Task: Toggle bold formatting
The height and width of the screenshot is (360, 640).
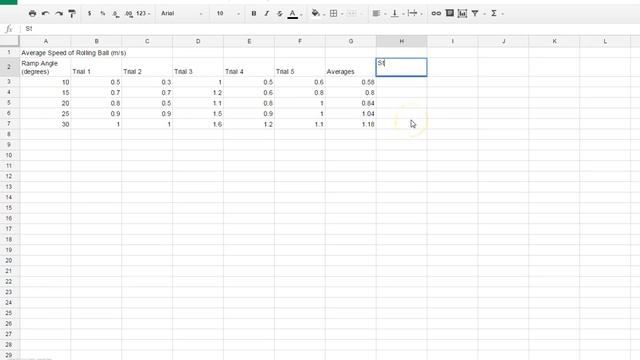Action: click(x=253, y=13)
